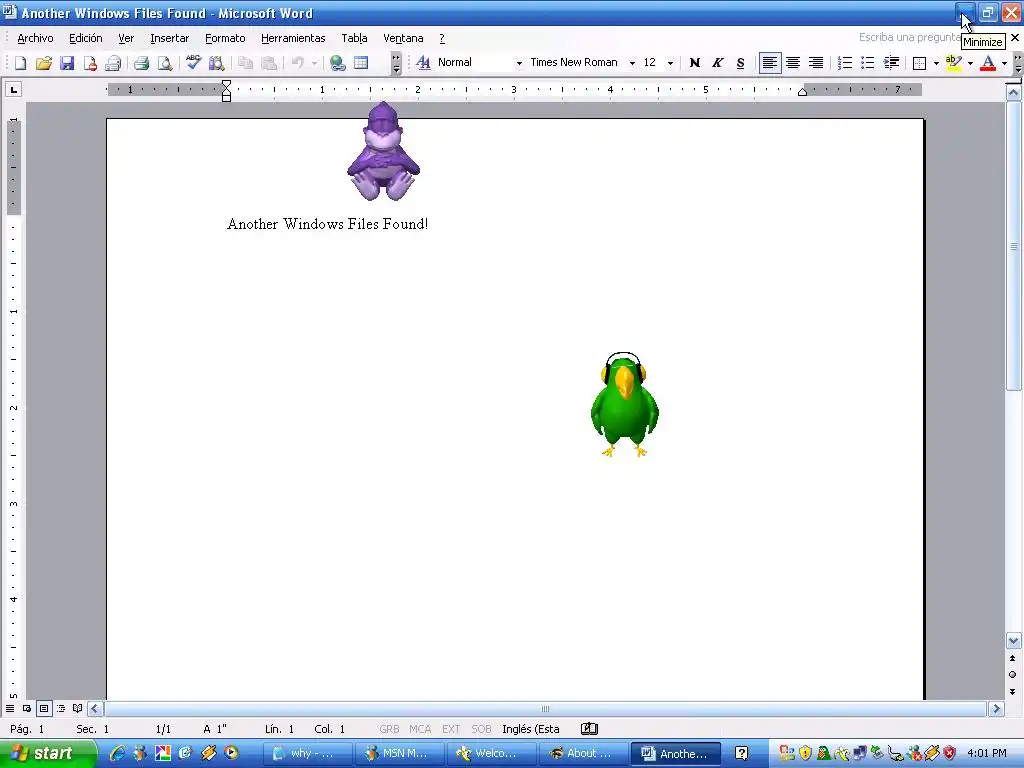Switch to the Welco... taskbar window
The image size is (1024, 768).
492,753
